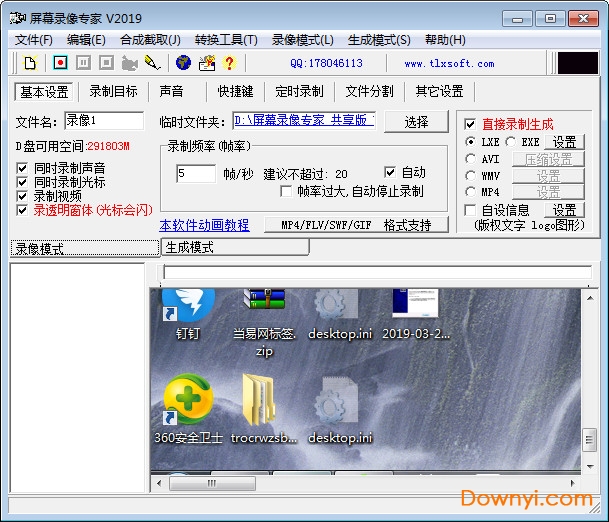Click the camera toolbar icon

(129, 63)
